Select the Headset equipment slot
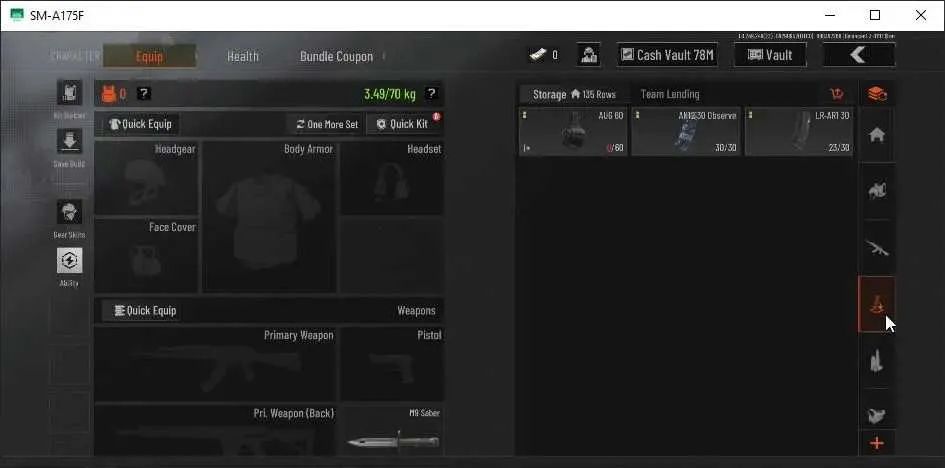This screenshot has height=468, width=945. 392,178
